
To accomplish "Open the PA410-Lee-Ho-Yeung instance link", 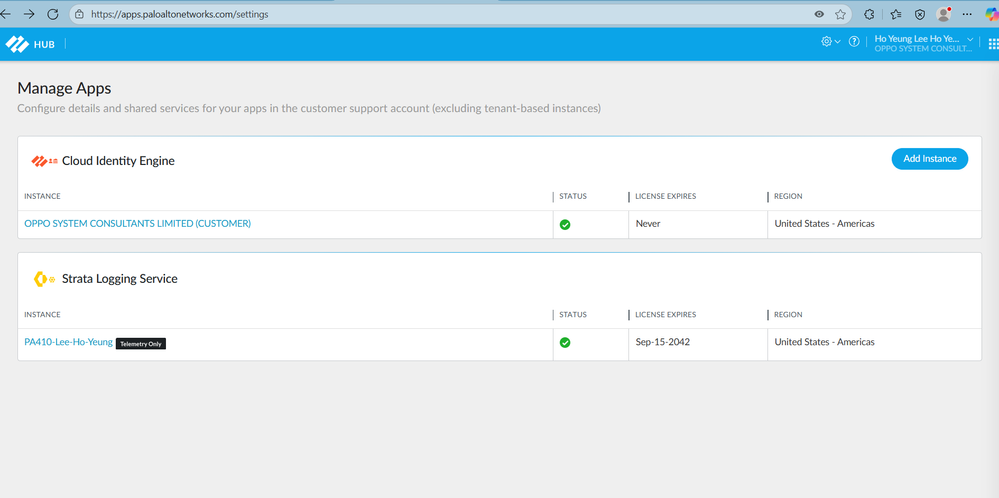I will point(68,342).
